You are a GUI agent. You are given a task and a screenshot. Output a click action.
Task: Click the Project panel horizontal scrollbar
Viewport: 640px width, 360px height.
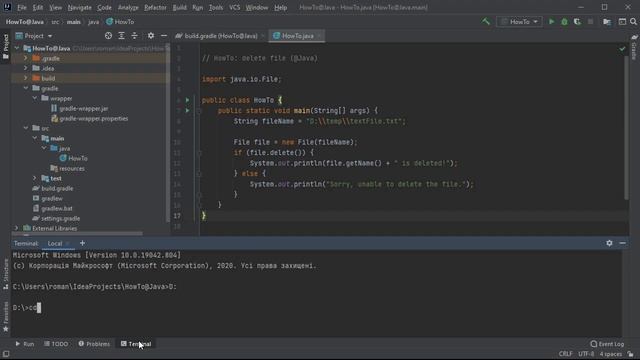[78, 234]
